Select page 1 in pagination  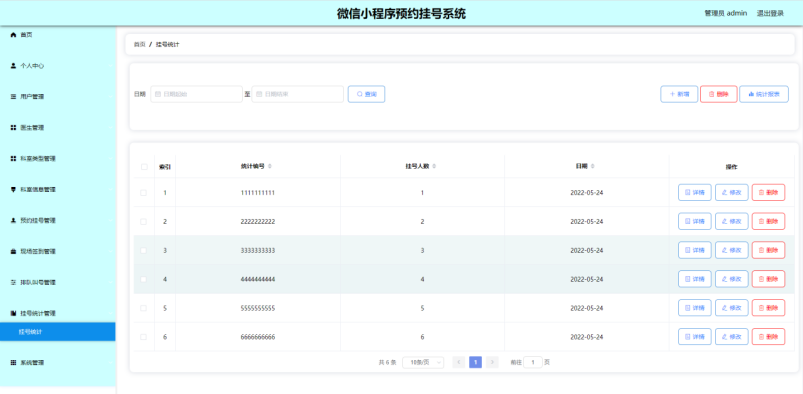[x=475, y=362]
